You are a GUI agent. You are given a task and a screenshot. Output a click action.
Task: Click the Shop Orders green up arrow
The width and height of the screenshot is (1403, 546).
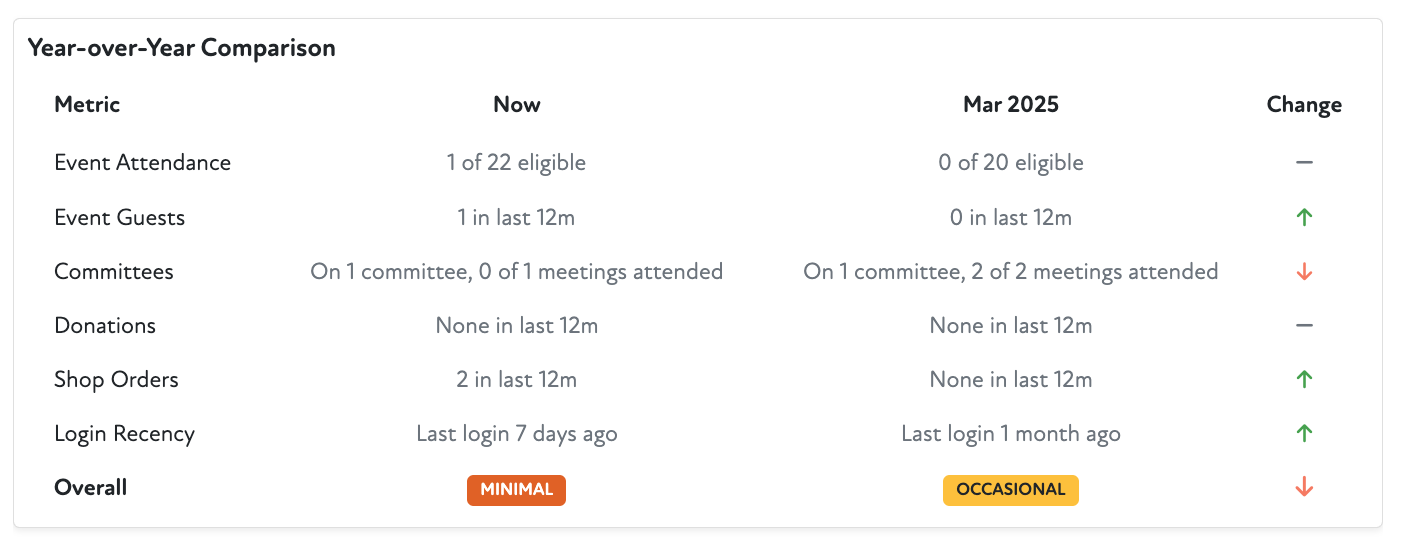pos(1303,379)
